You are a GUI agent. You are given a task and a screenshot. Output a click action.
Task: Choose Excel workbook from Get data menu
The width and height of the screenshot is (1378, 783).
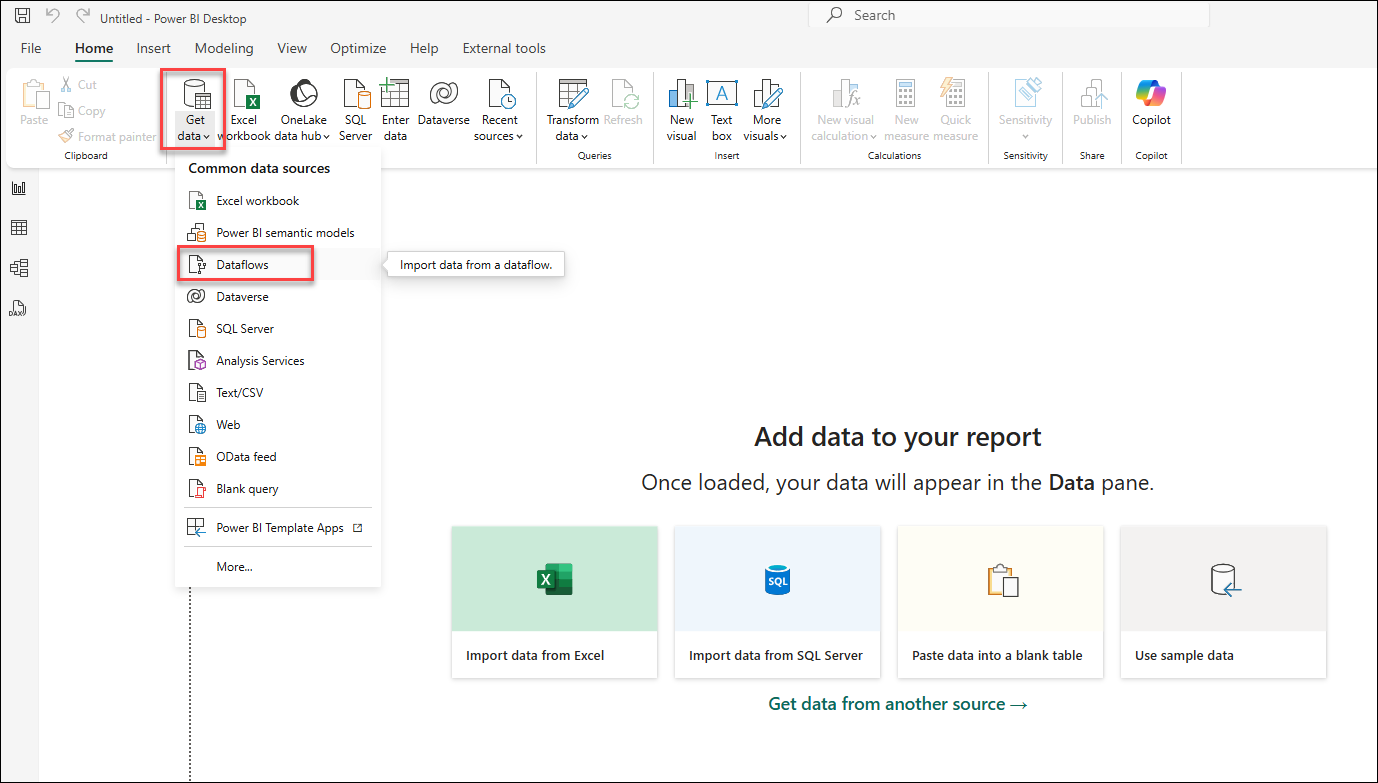click(x=277, y=201)
